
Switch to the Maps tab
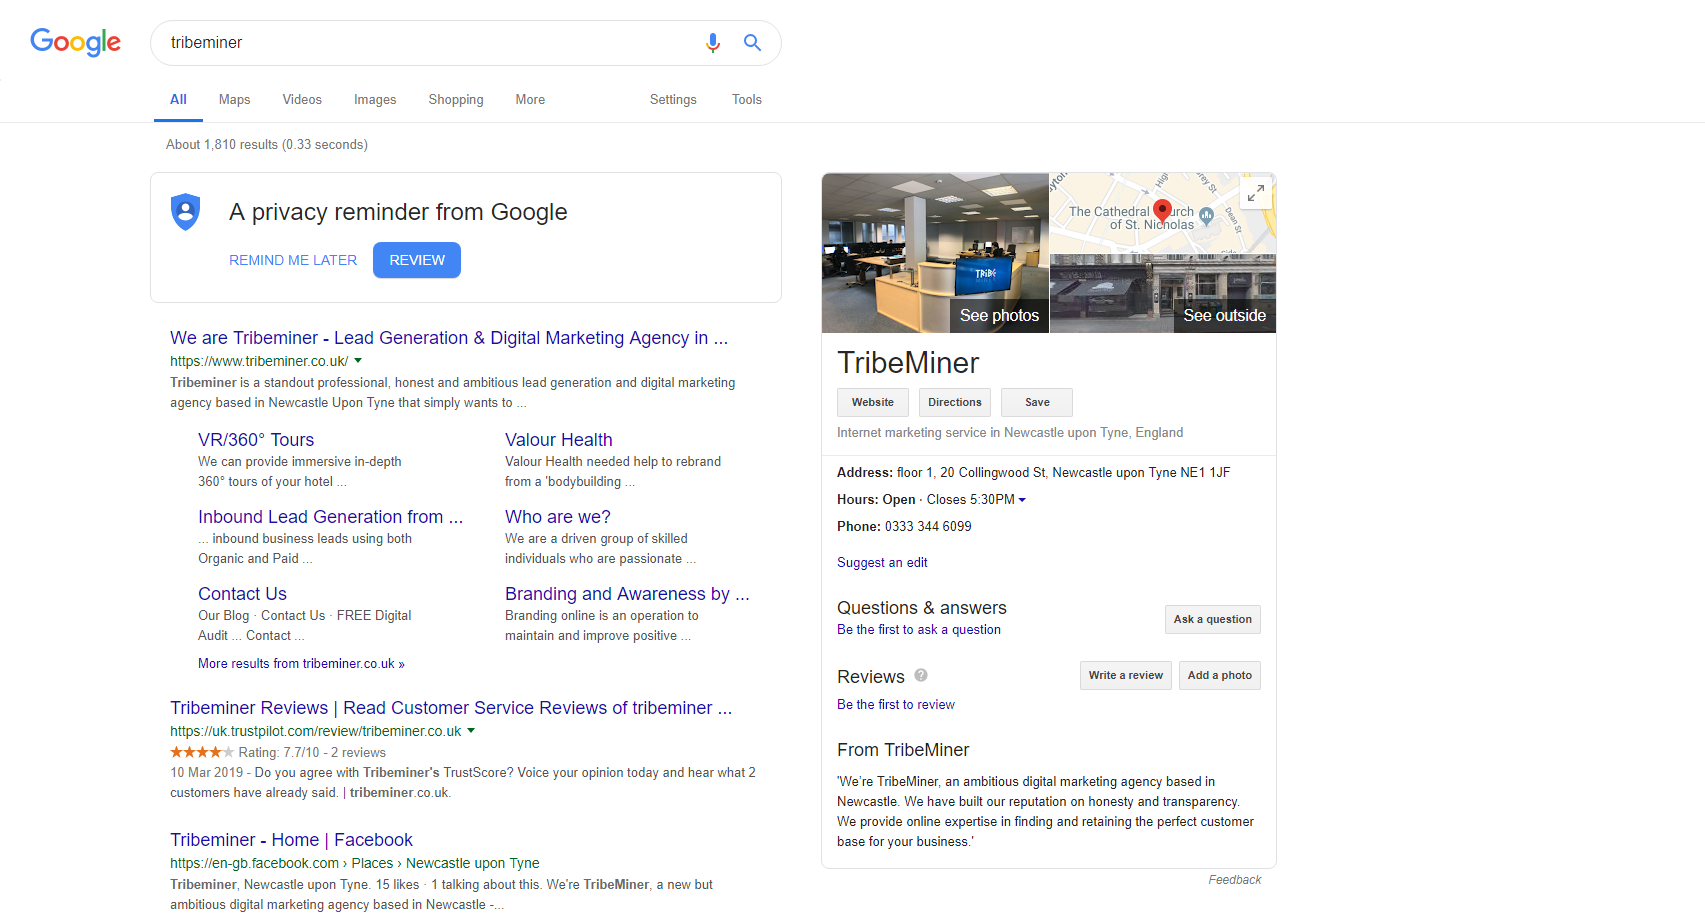point(234,100)
